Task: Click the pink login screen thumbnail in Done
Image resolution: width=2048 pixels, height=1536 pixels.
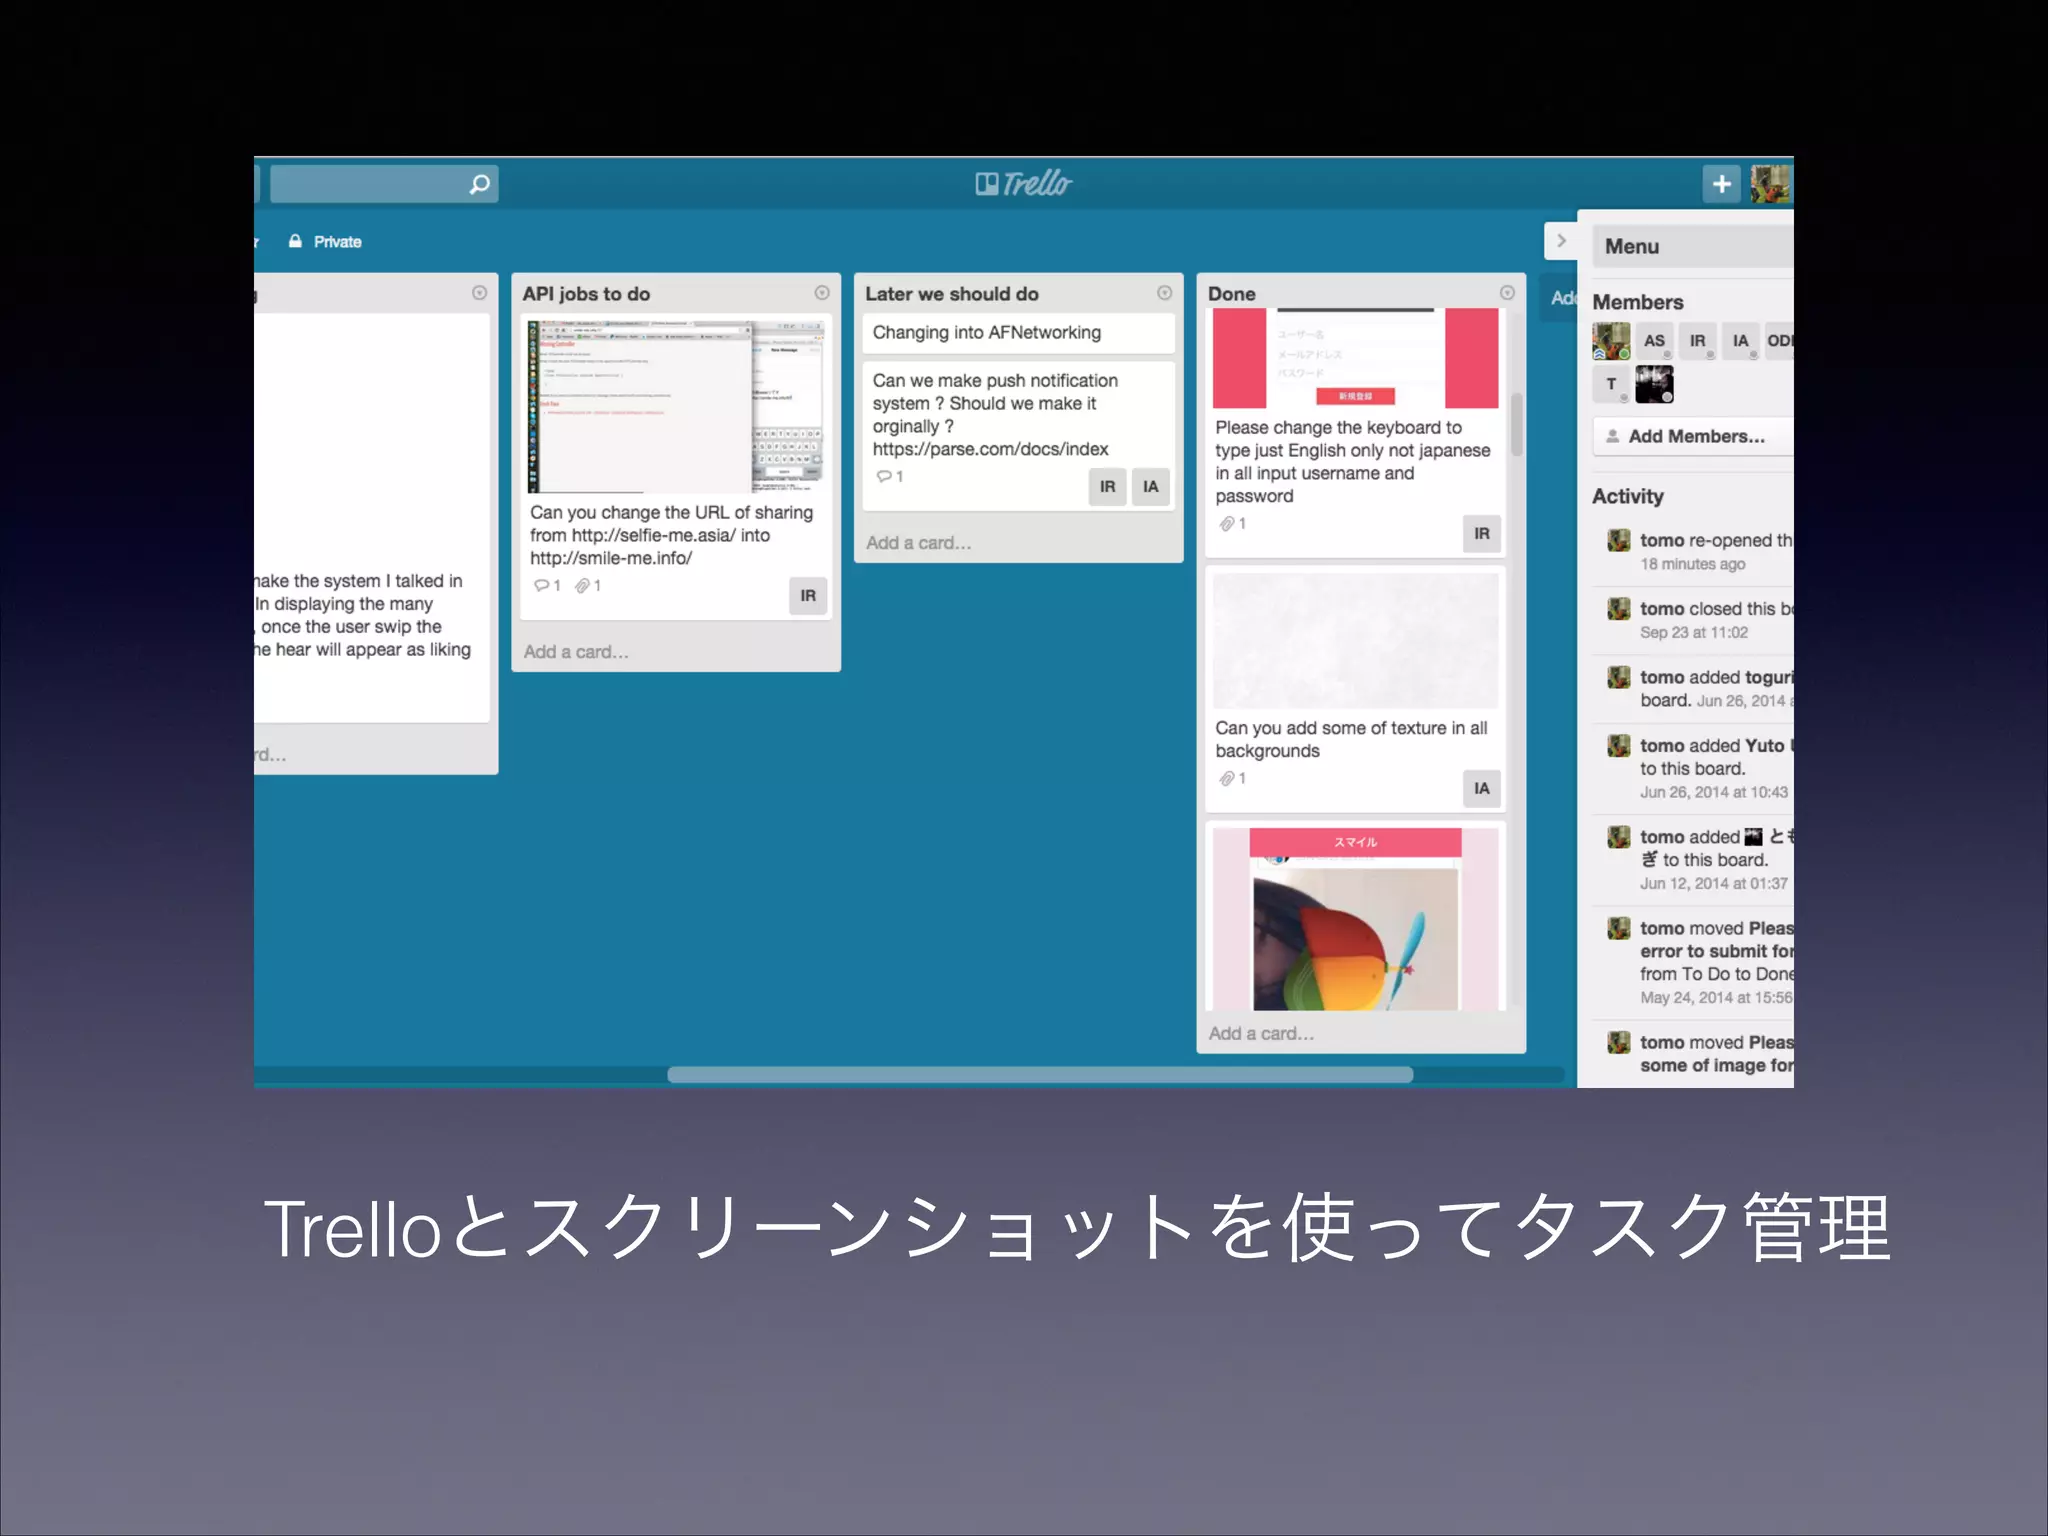Action: click(x=1355, y=358)
